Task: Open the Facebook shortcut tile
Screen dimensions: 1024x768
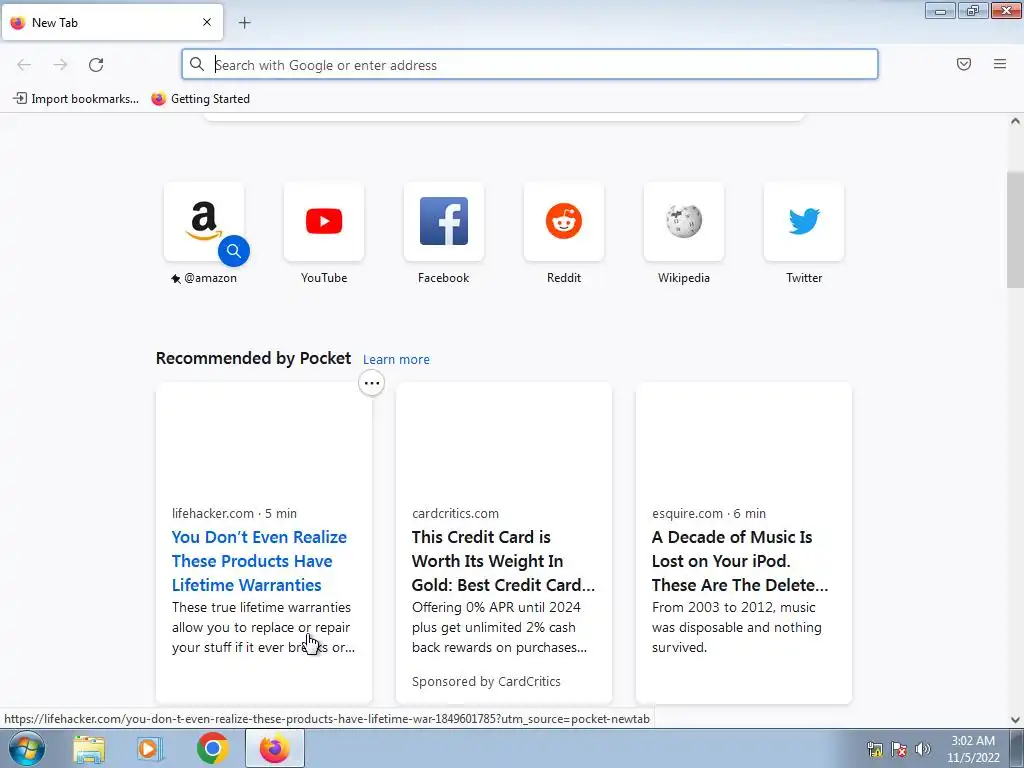Action: pos(443,222)
